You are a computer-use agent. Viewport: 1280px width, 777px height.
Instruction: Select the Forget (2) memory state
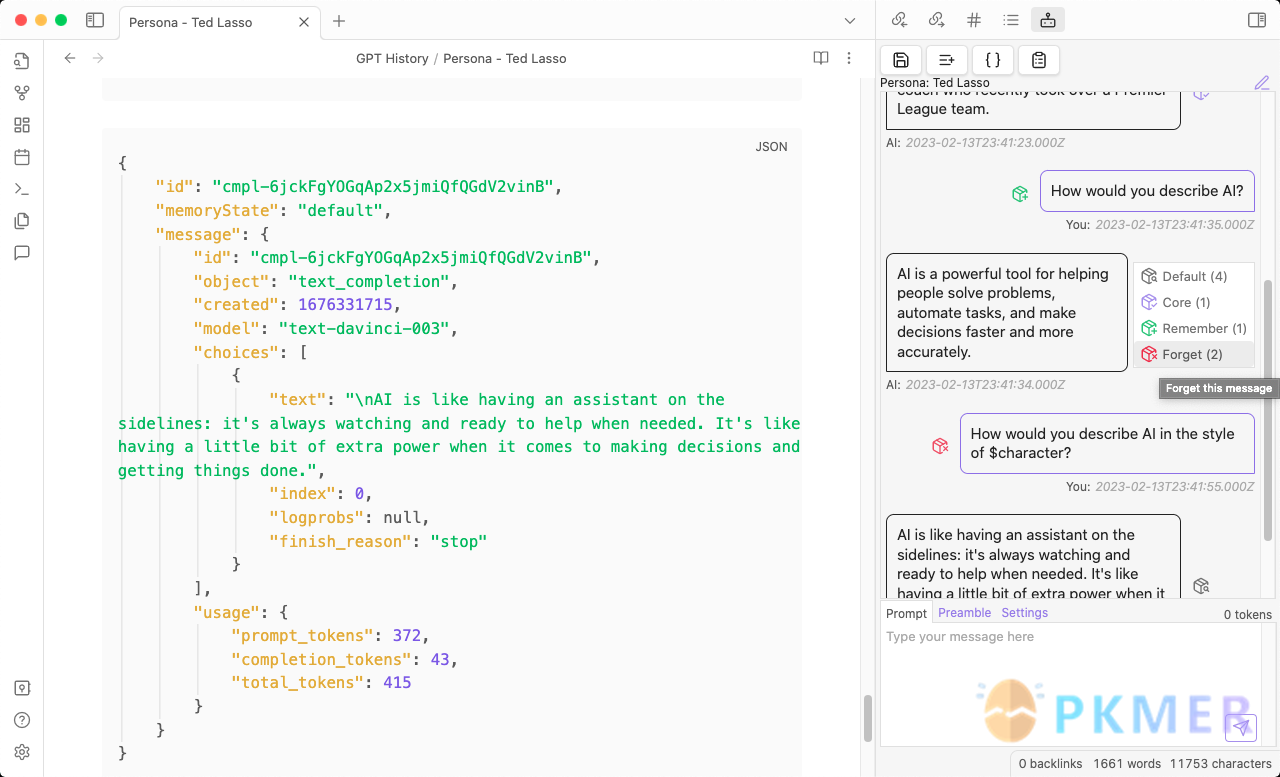[1193, 354]
